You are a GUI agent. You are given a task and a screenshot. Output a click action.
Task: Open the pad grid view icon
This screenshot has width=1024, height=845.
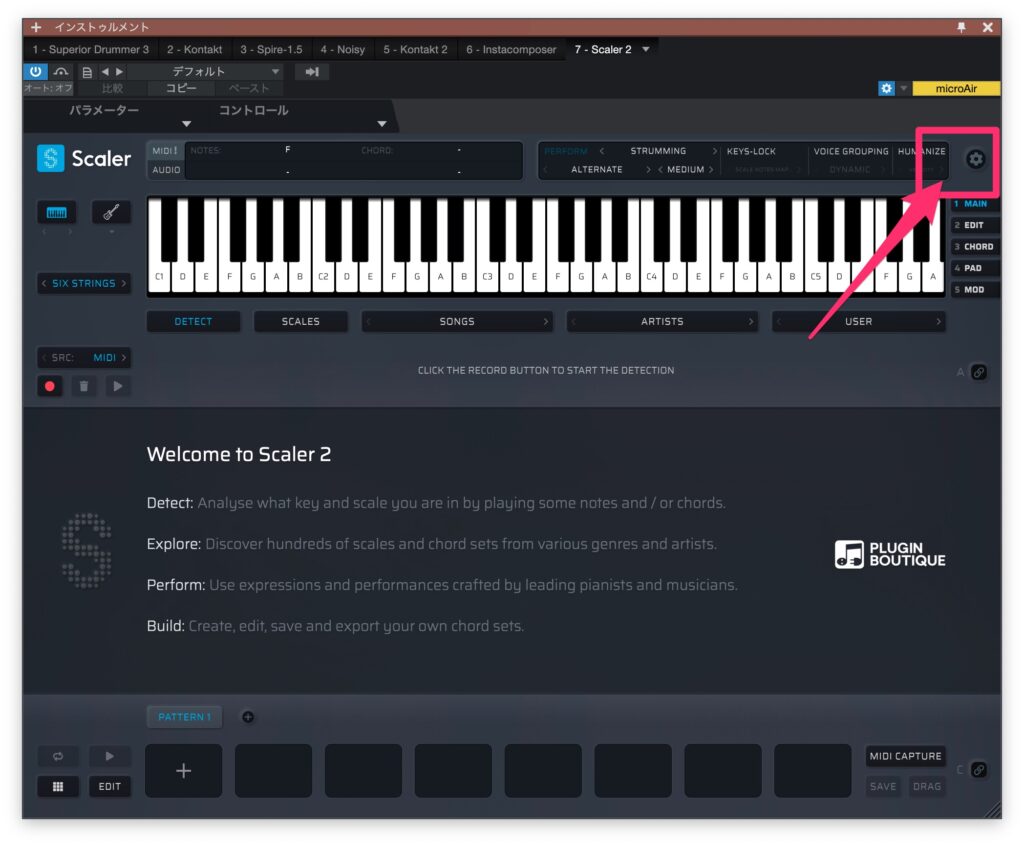tap(58, 786)
